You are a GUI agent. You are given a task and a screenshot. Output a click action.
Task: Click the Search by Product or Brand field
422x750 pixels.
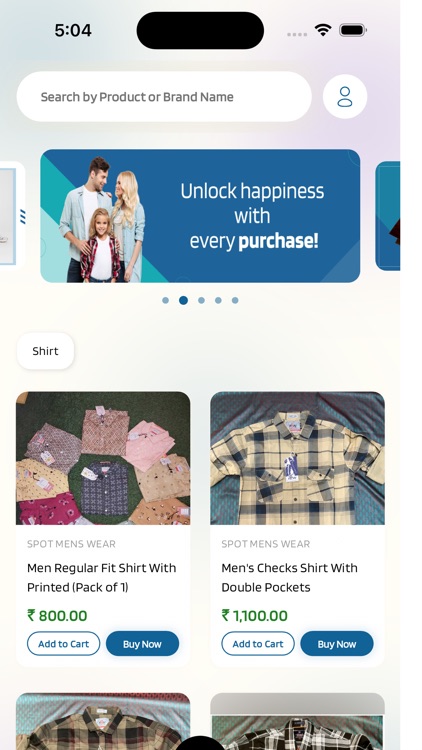[x=164, y=97]
